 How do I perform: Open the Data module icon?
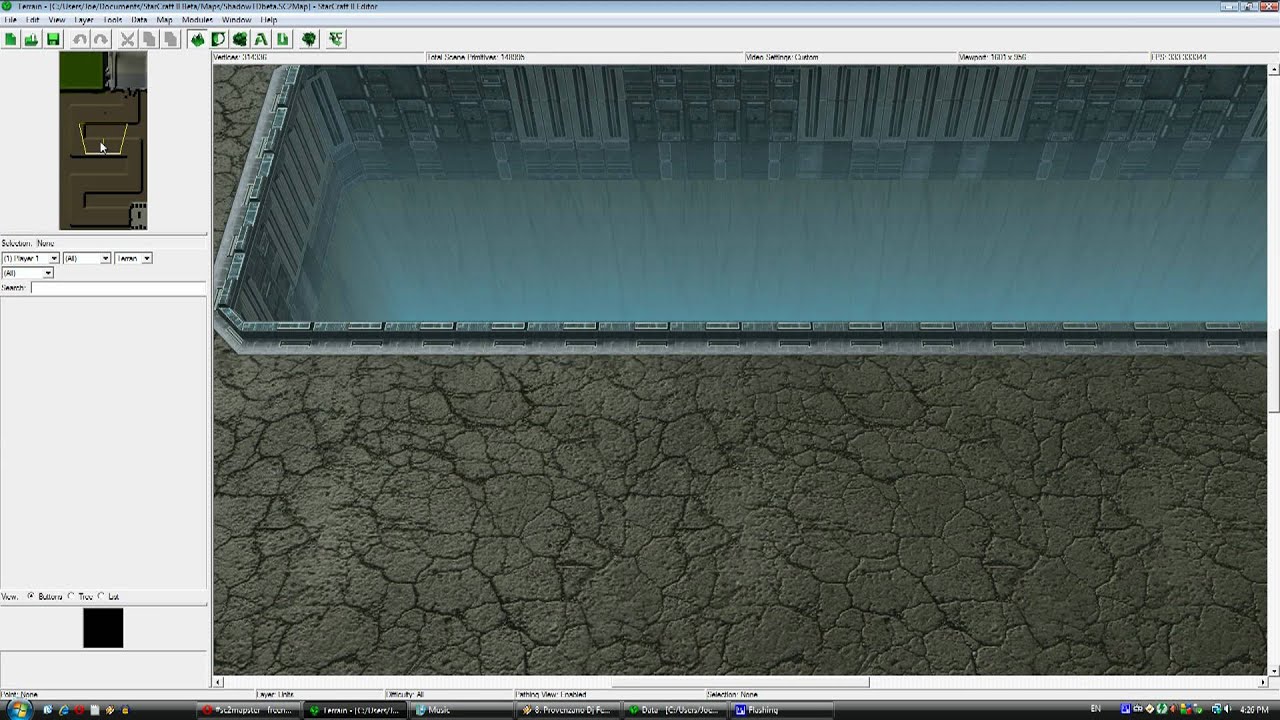coord(240,39)
